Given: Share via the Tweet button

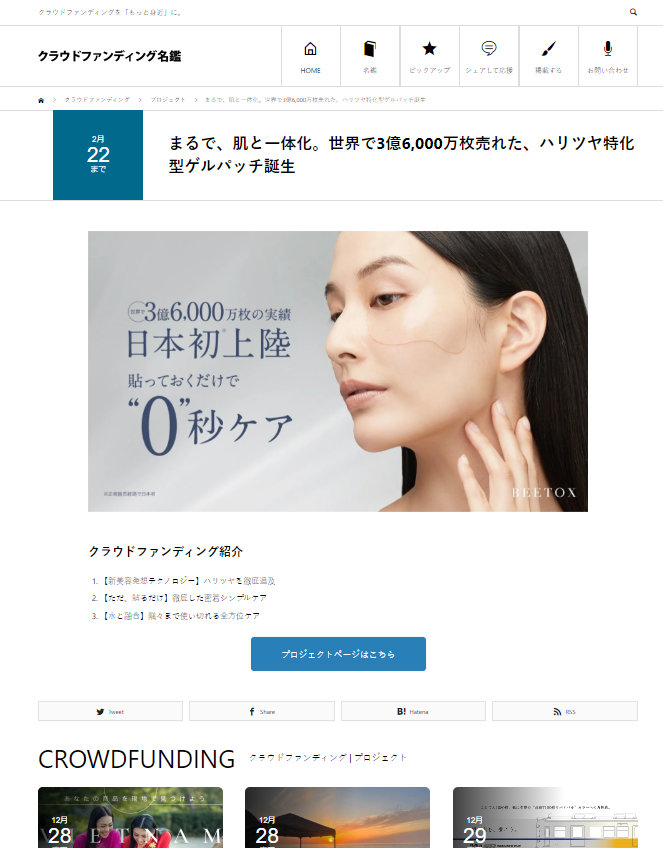Looking at the screenshot, I should (110, 711).
